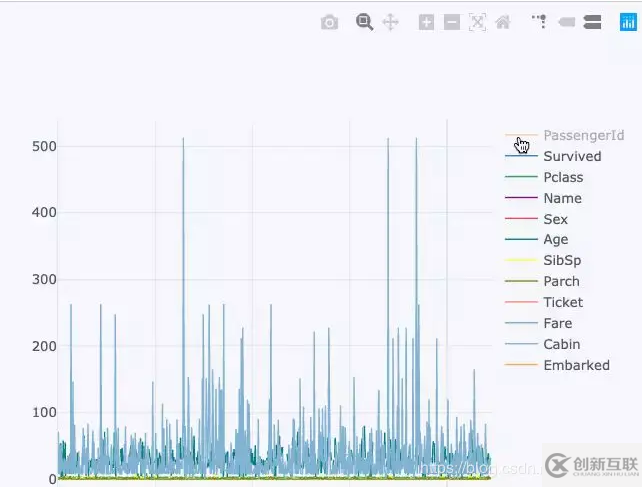This screenshot has height=487, width=642.
Task: Hide the Survived trace in legend
Action: point(572,156)
